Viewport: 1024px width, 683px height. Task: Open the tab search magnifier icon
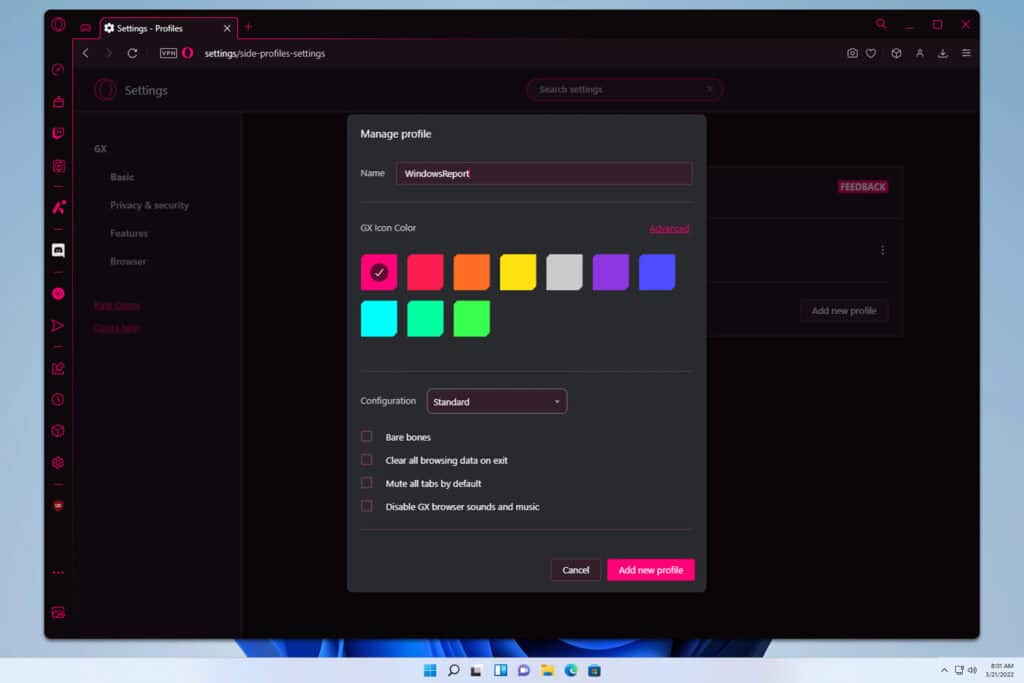[x=882, y=24]
